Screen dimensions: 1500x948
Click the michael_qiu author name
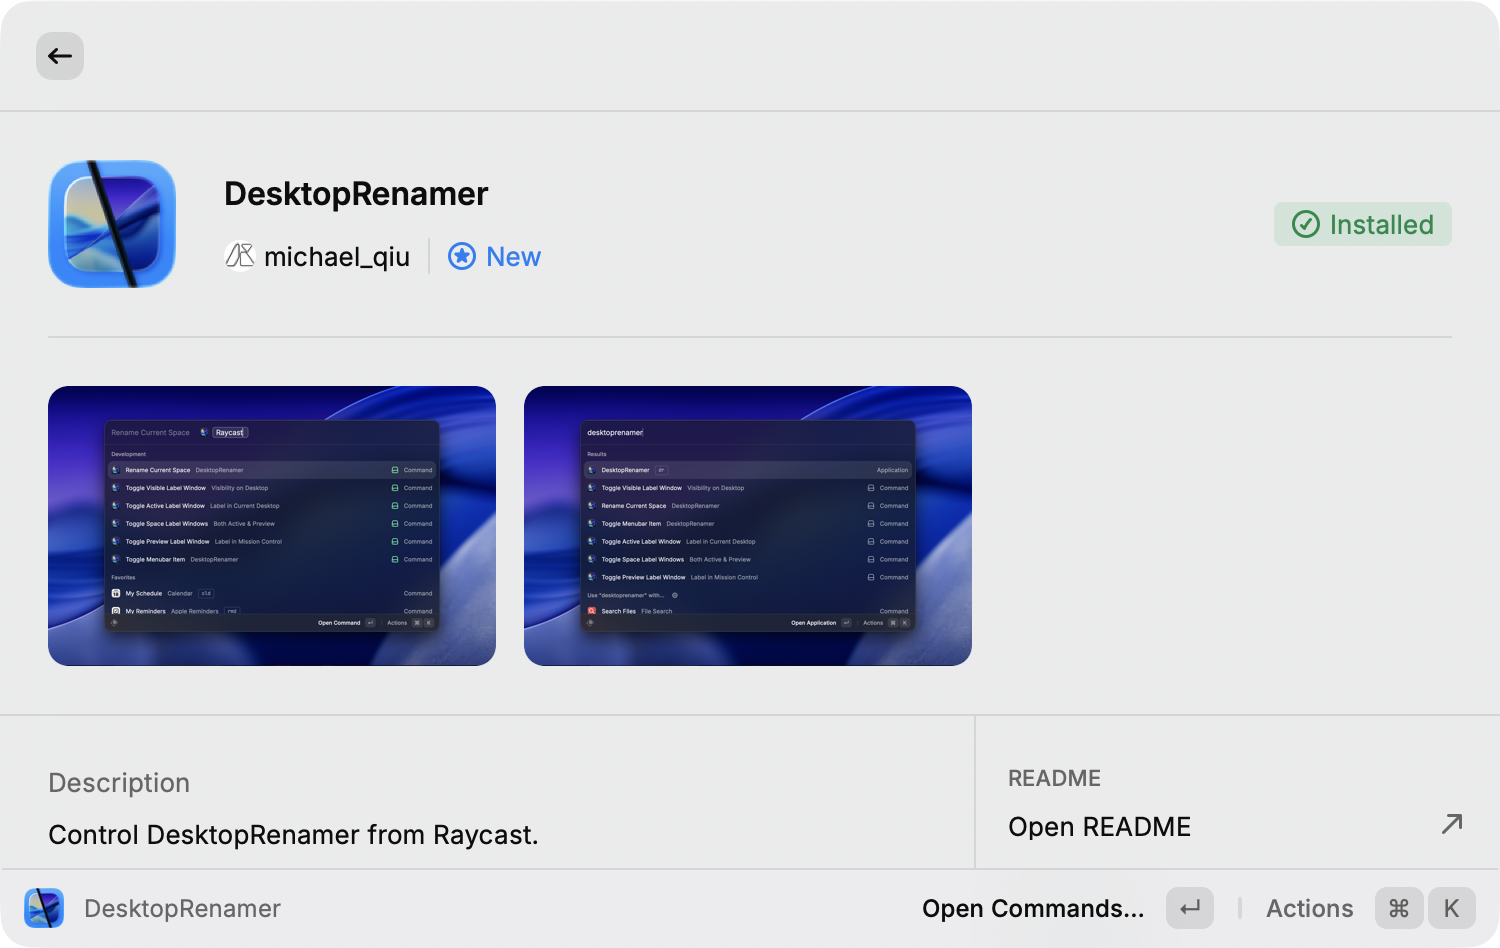point(337,257)
